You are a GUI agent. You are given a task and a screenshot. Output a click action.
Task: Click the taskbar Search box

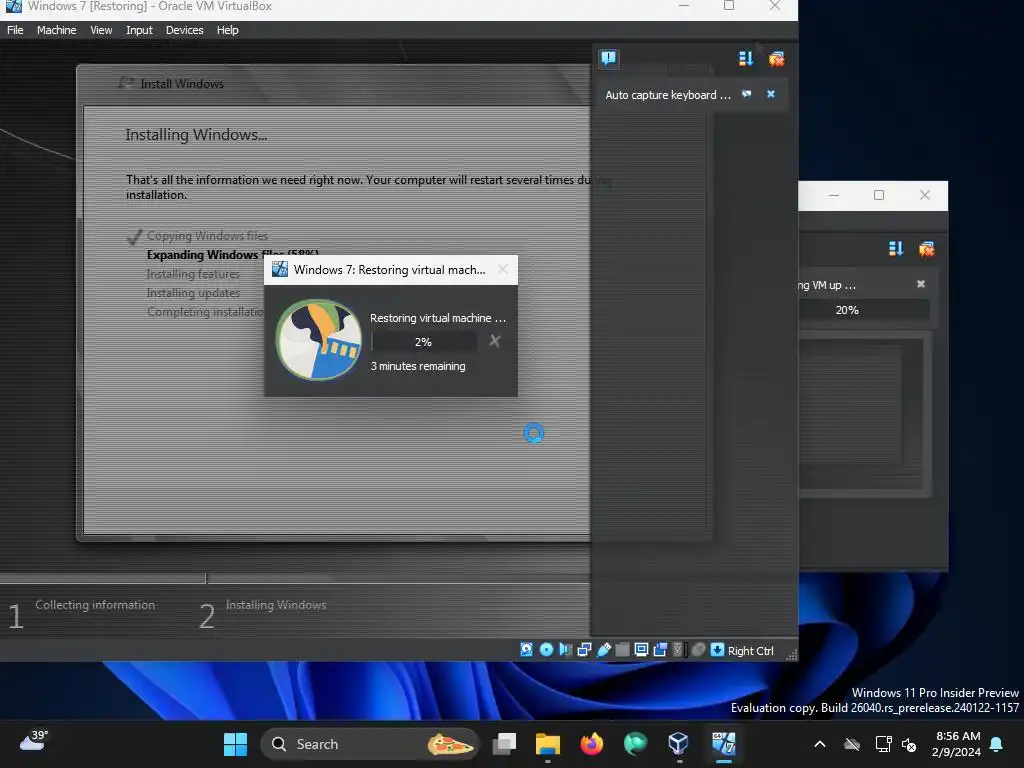[x=370, y=744]
